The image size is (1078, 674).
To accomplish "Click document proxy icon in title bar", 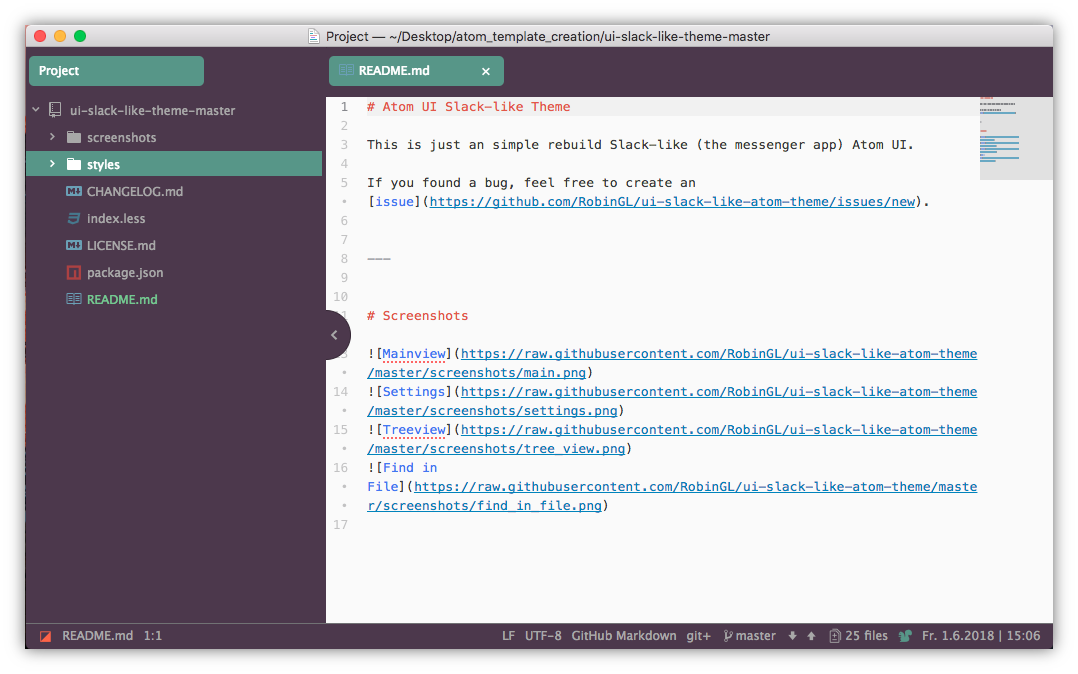I will click(314, 36).
